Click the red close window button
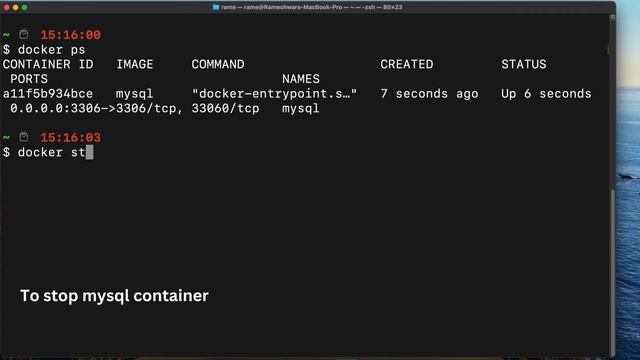 (7, 7)
